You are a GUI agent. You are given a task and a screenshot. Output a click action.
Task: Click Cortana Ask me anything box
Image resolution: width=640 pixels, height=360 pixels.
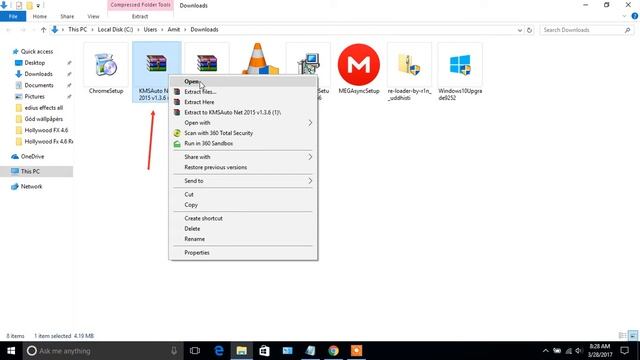coord(101,351)
